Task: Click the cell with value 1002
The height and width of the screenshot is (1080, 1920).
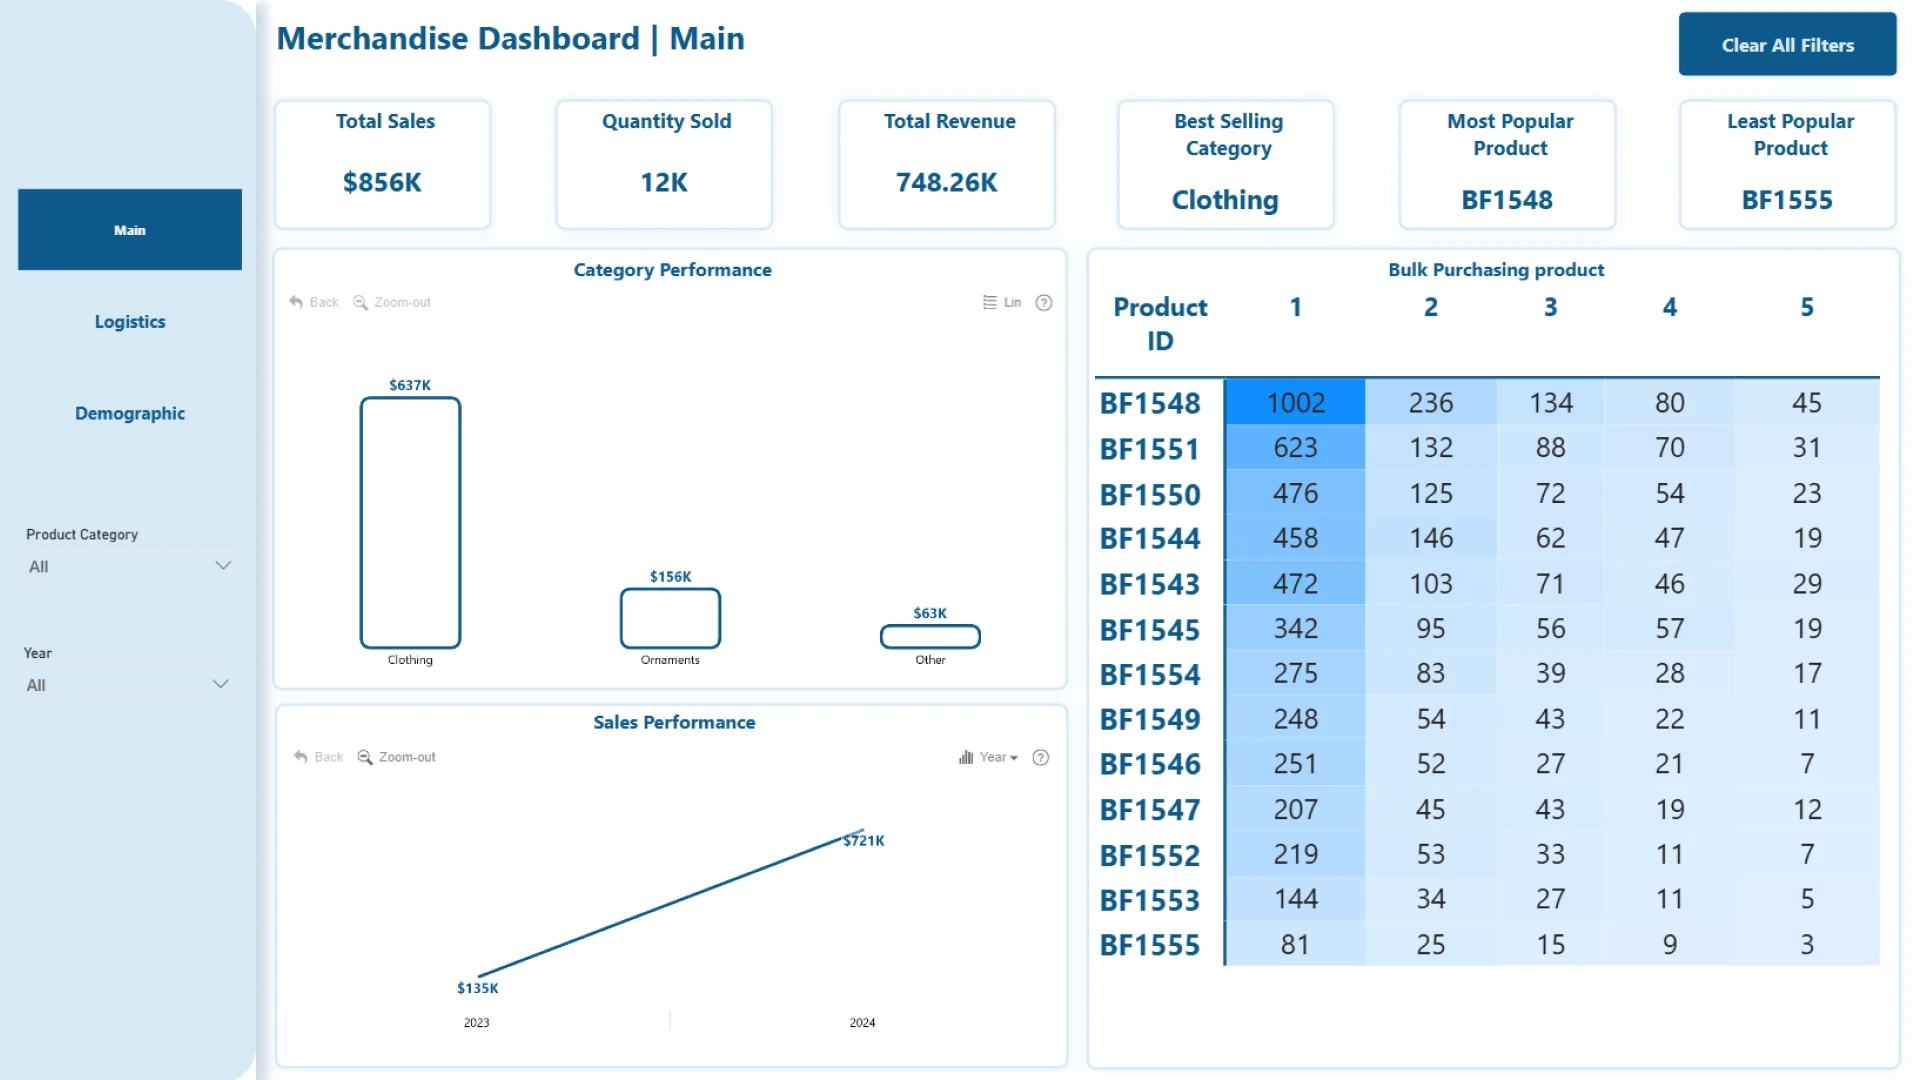Action: (1296, 403)
